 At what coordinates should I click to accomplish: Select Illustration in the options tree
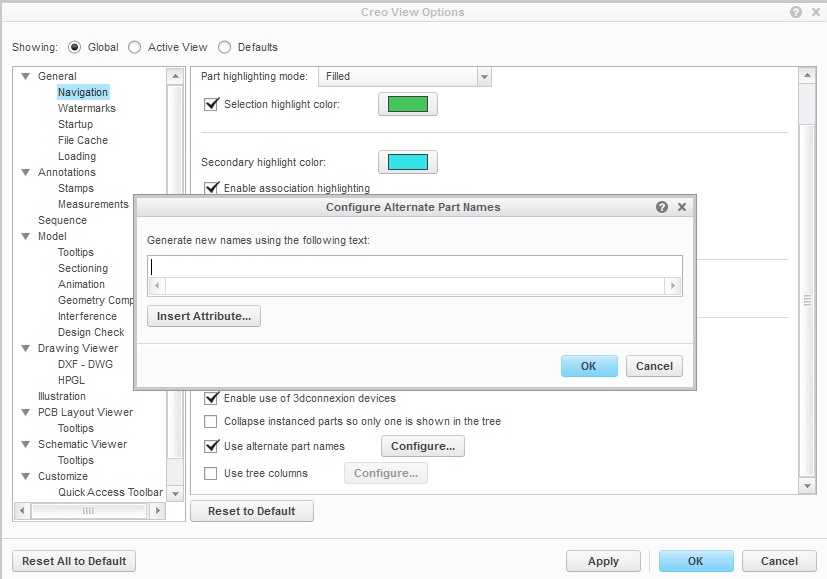pyautogui.click(x=62, y=397)
